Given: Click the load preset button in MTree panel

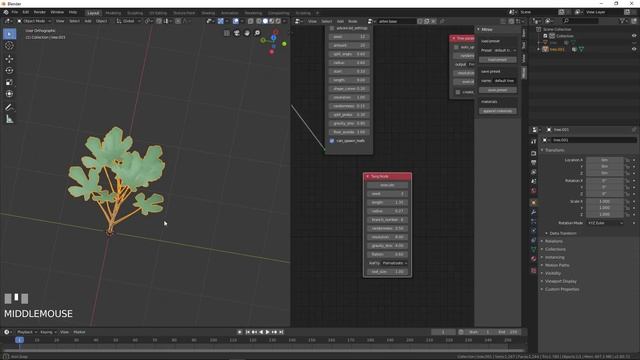Looking at the screenshot, I should pos(498,60).
